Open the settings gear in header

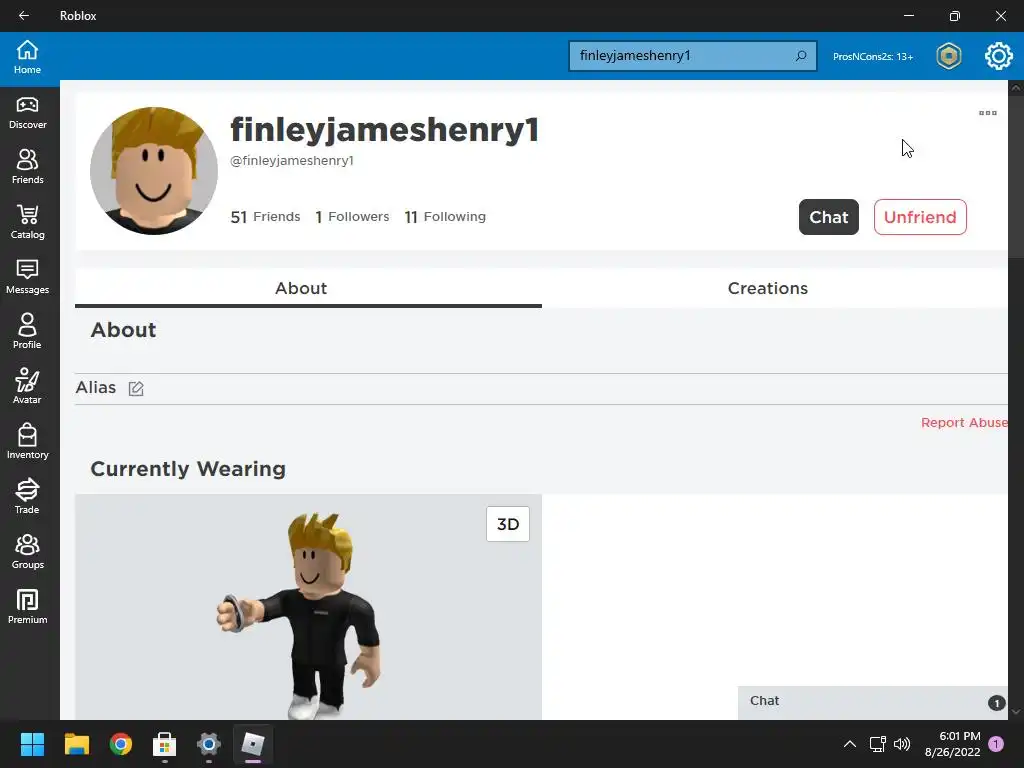point(999,56)
